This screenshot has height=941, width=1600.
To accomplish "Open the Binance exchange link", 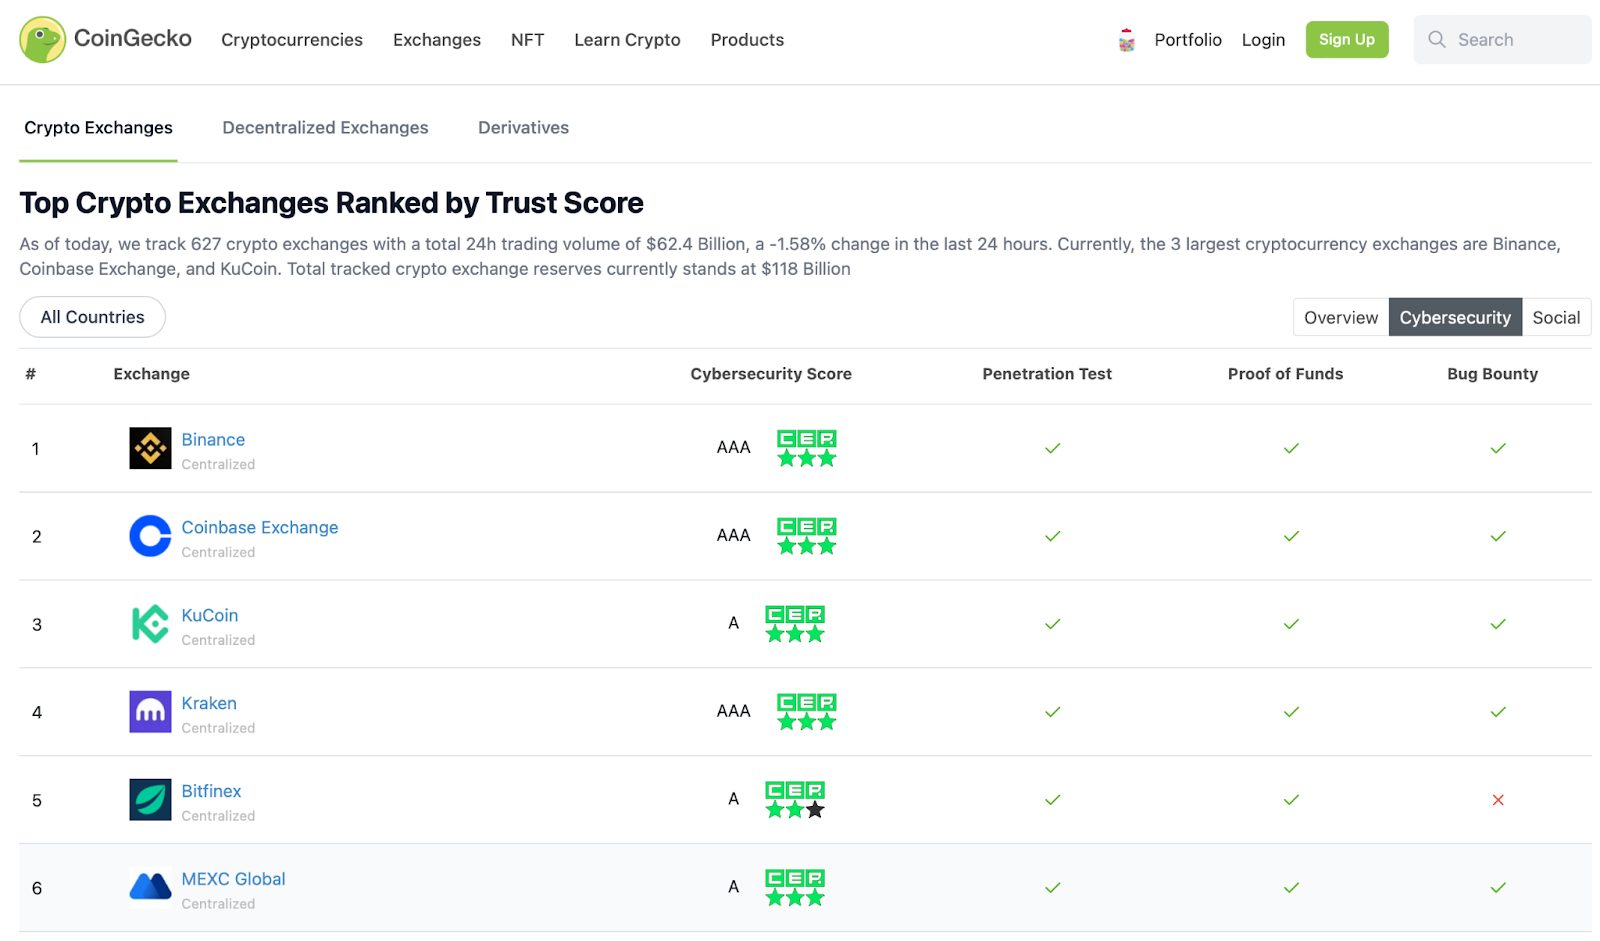I will coord(213,440).
